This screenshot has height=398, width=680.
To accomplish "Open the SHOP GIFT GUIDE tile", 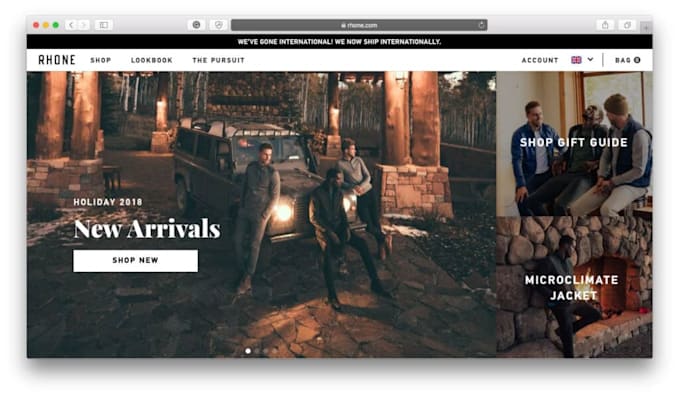I will pos(574,143).
